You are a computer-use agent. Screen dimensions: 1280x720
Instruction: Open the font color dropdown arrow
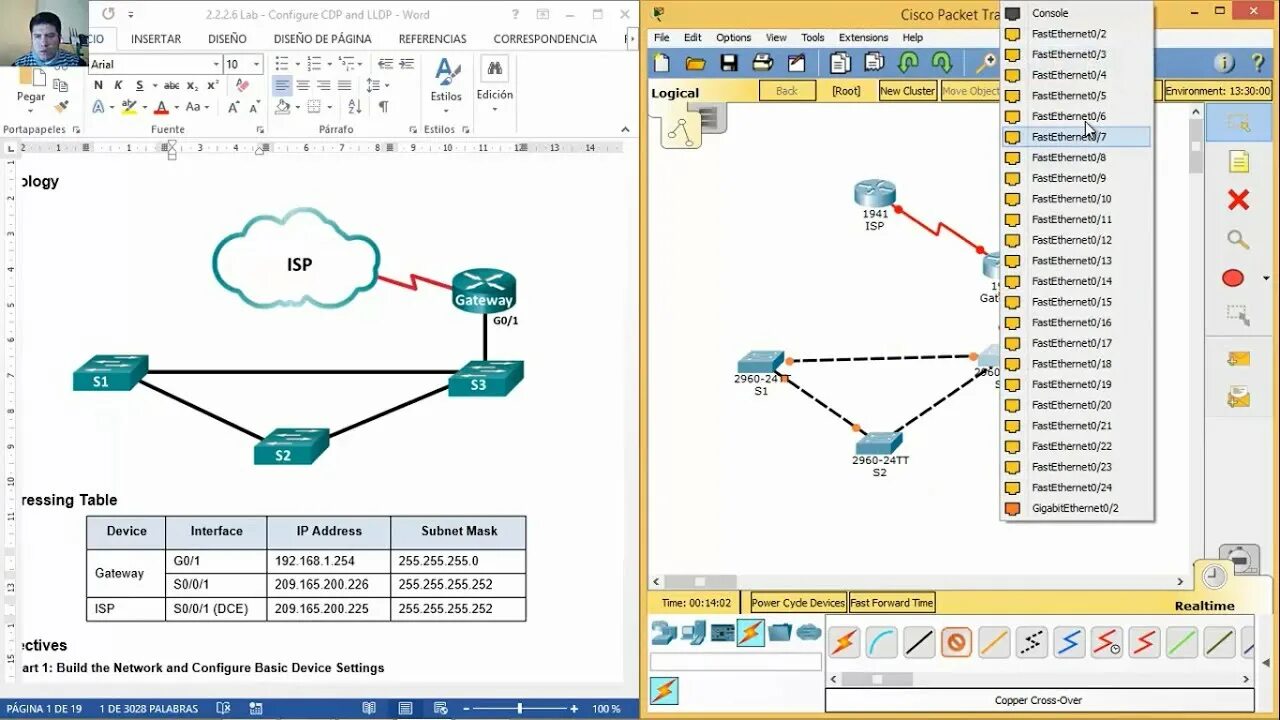(x=176, y=107)
